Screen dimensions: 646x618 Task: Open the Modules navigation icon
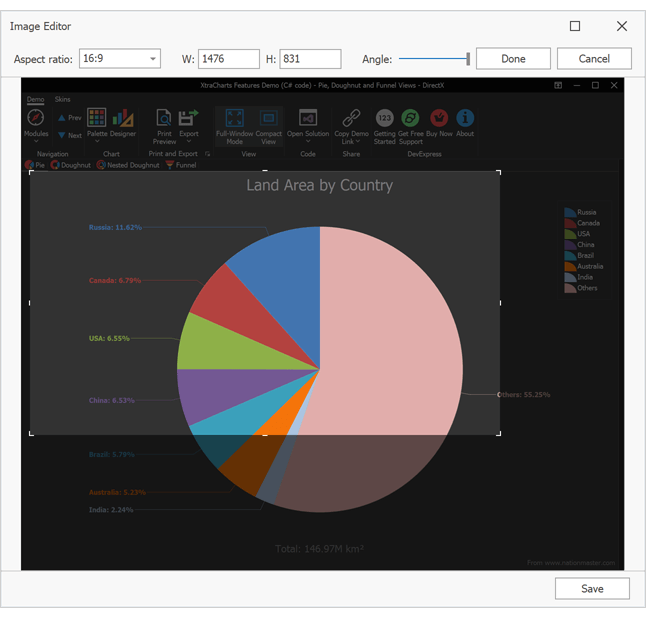coord(36,118)
